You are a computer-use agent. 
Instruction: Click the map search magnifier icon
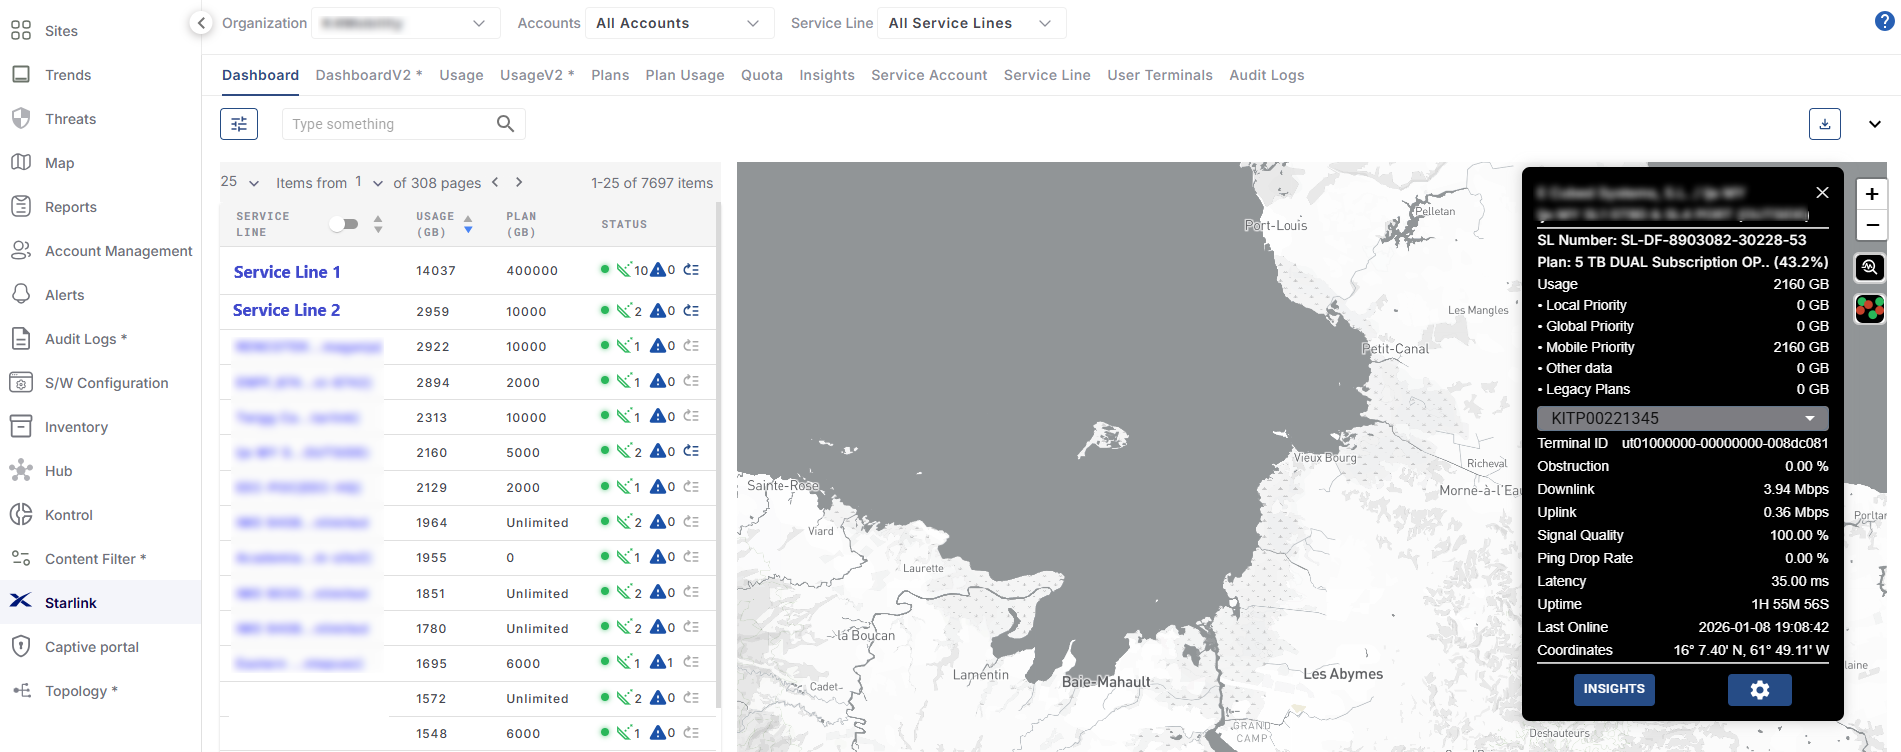click(1869, 268)
